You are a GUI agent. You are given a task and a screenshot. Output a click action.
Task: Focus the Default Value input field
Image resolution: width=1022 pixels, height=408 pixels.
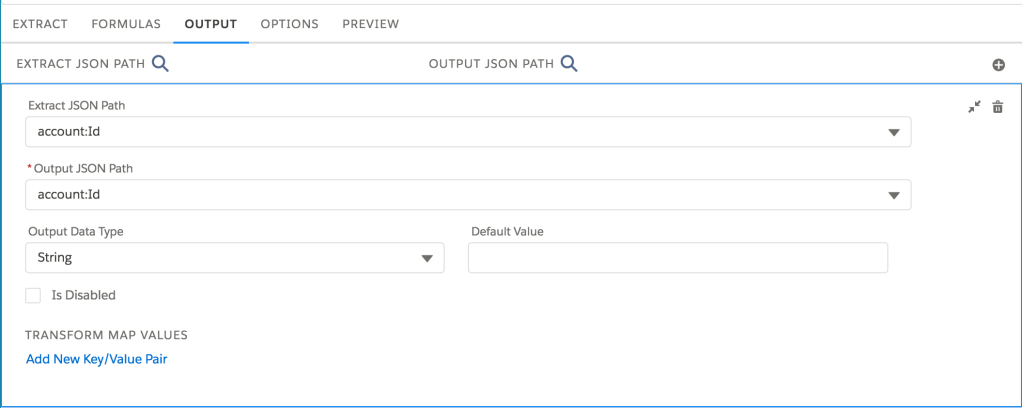point(678,258)
